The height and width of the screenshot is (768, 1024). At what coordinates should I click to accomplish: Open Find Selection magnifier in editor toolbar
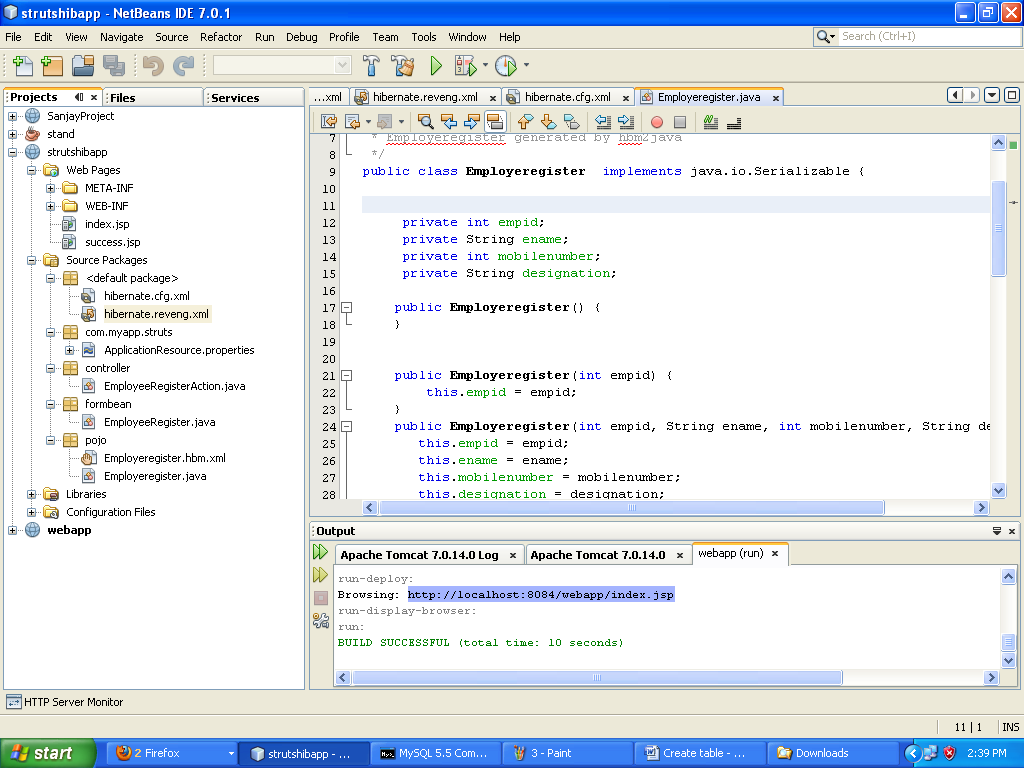(x=425, y=121)
